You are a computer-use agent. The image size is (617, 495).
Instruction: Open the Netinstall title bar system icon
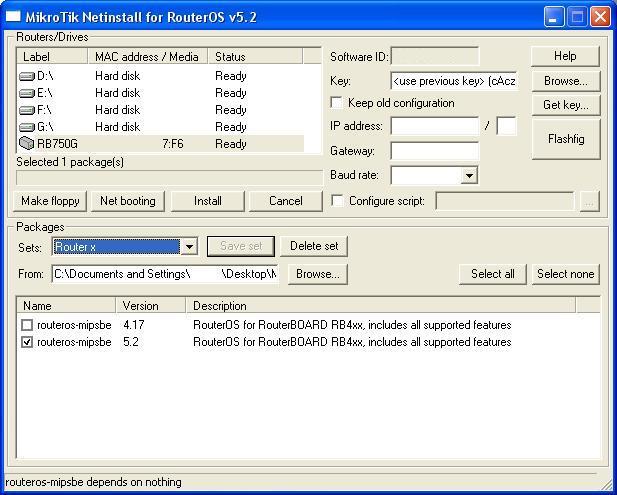pyautogui.click(x=13, y=17)
